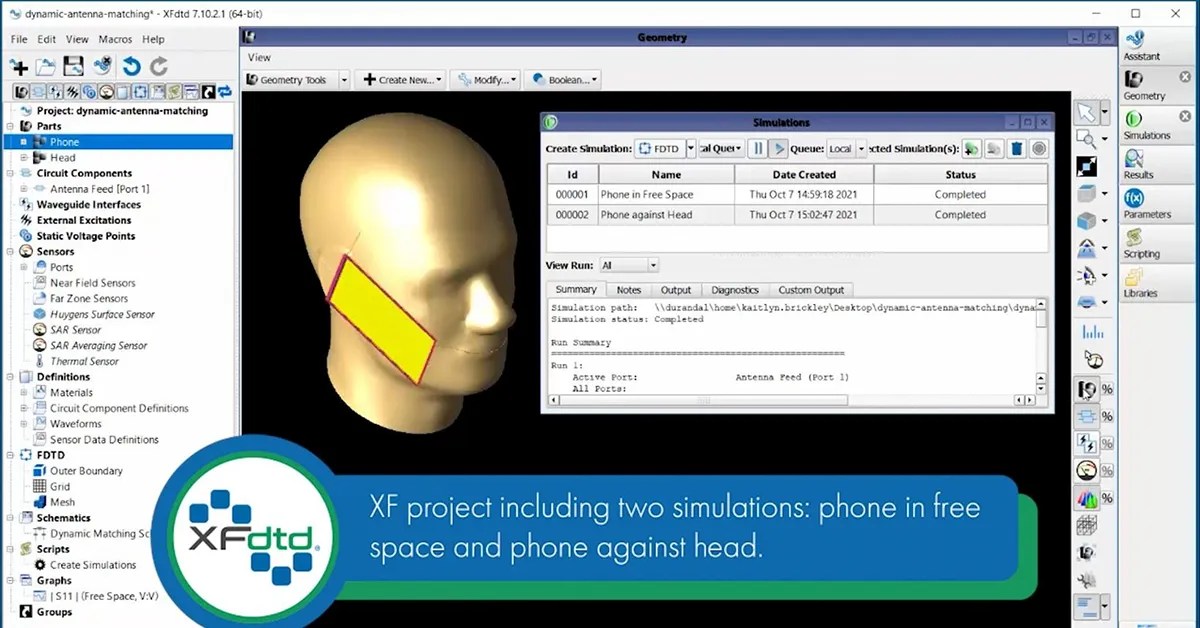Click the Date Created column header
Screen dimensions: 1200x628
pos(803,174)
